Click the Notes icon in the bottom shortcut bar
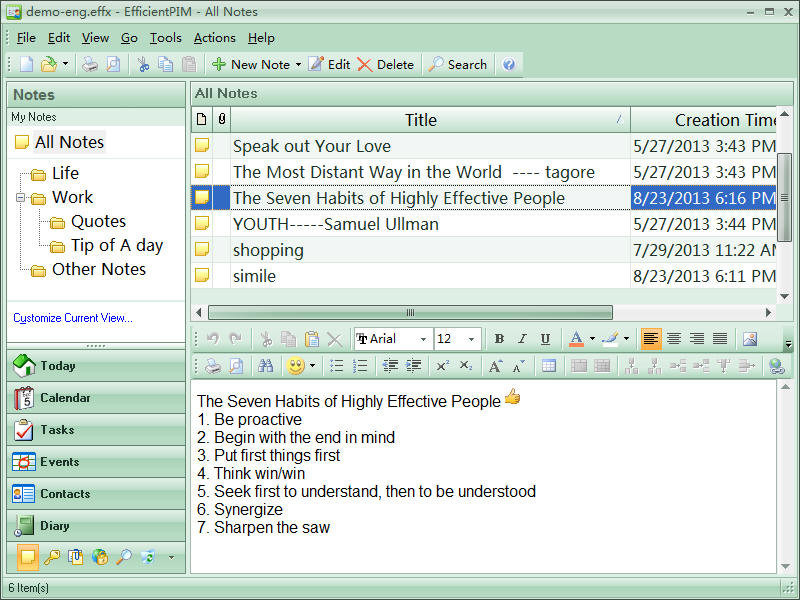Screen dimensions: 800x600 [x=28, y=557]
